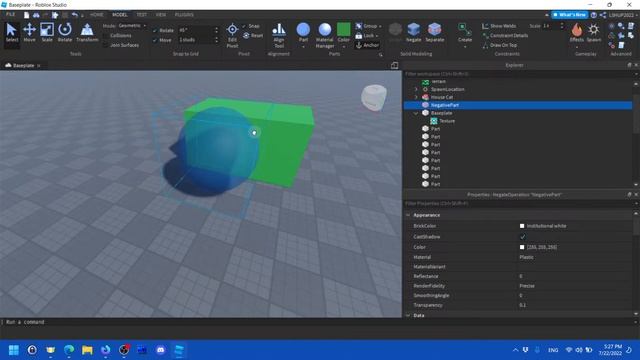This screenshot has height=360, width=640.
Task: Click the Filter workspace search field
Action: coord(518,74)
